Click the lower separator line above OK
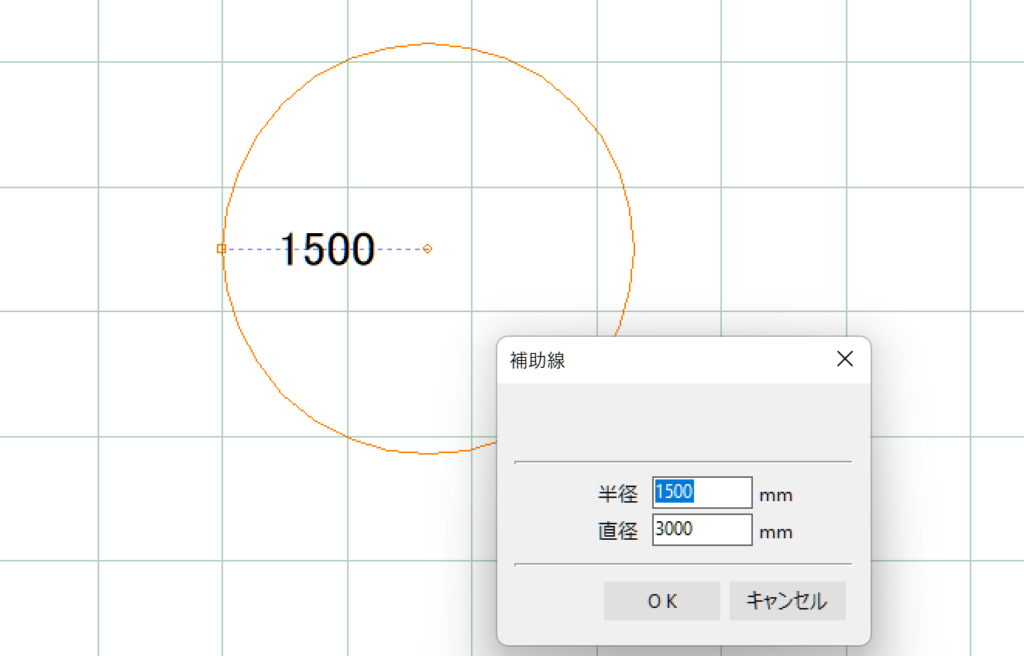This screenshot has width=1024, height=656. (x=682, y=564)
